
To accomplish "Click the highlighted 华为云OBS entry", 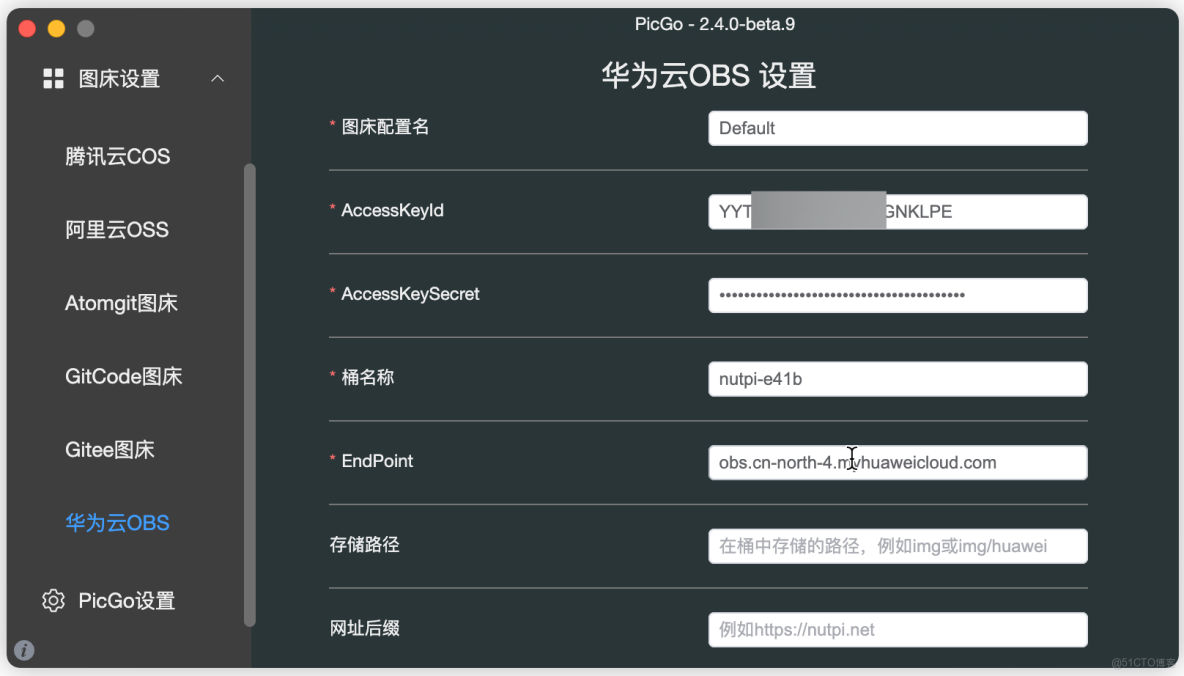I will coord(117,522).
